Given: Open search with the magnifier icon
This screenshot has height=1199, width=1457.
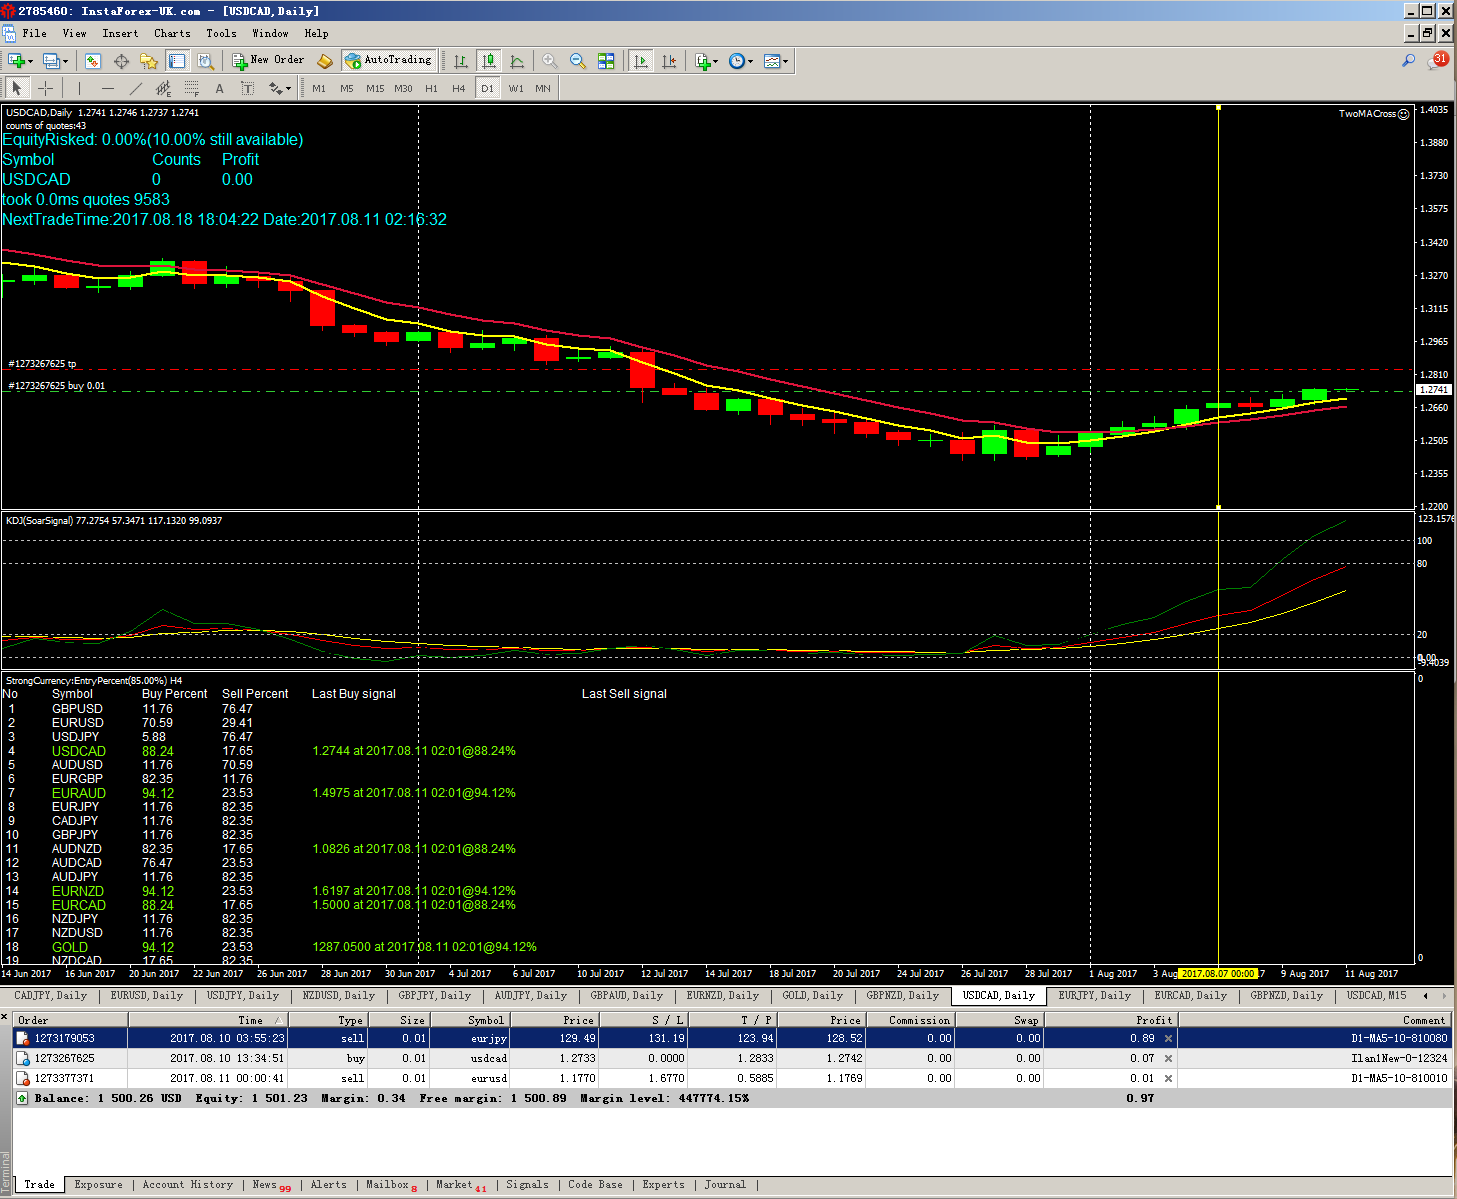Looking at the screenshot, I should [x=1408, y=61].
